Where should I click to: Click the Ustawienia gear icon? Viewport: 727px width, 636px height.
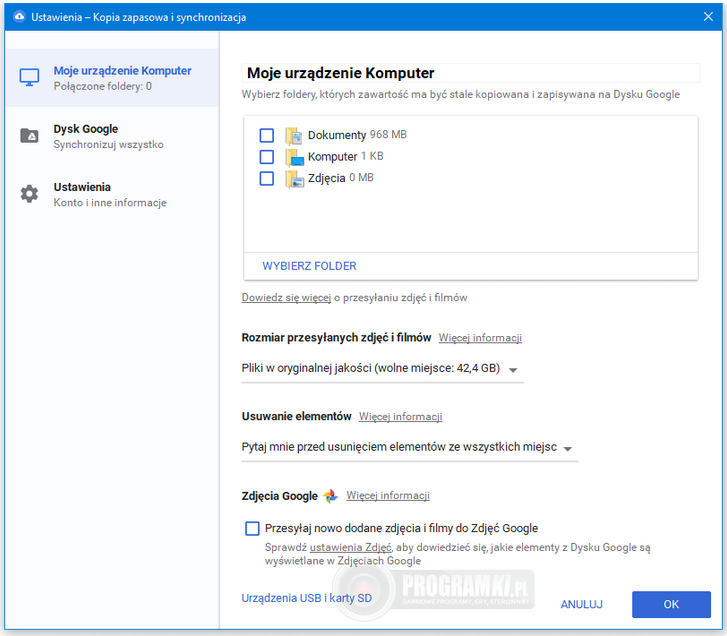[29, 194]
